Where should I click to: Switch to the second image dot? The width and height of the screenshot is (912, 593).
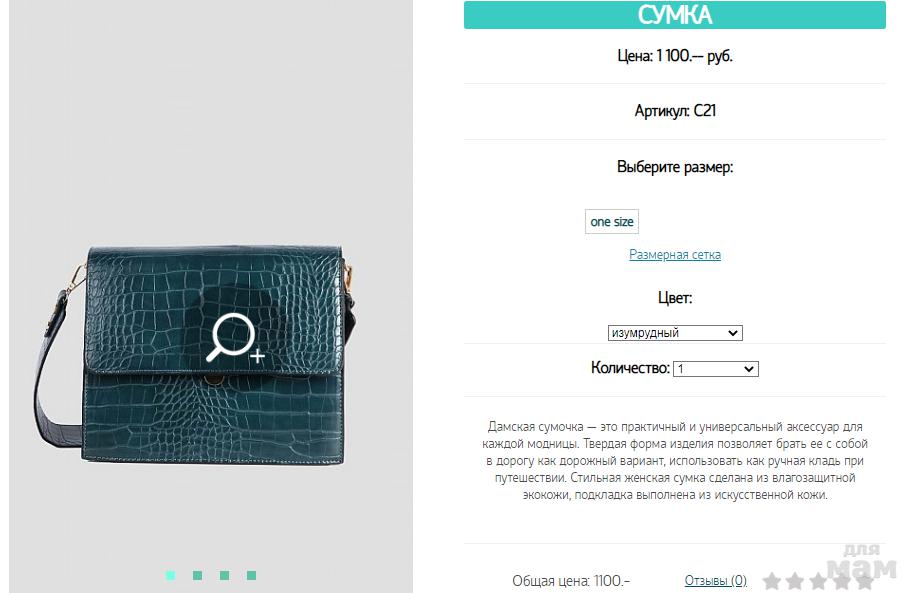click(x=198, y=576)
